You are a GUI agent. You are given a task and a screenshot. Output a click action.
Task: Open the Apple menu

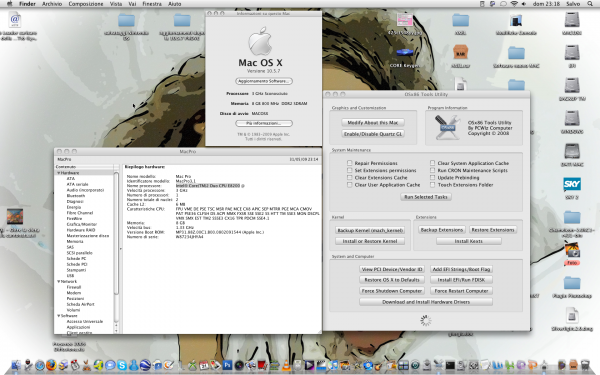10,4
